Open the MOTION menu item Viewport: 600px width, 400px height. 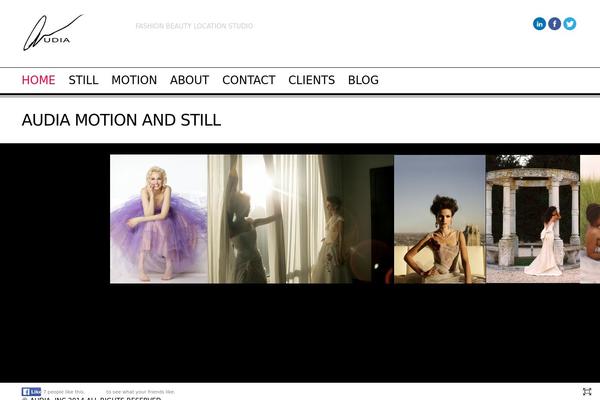click(x=134, y=80)
